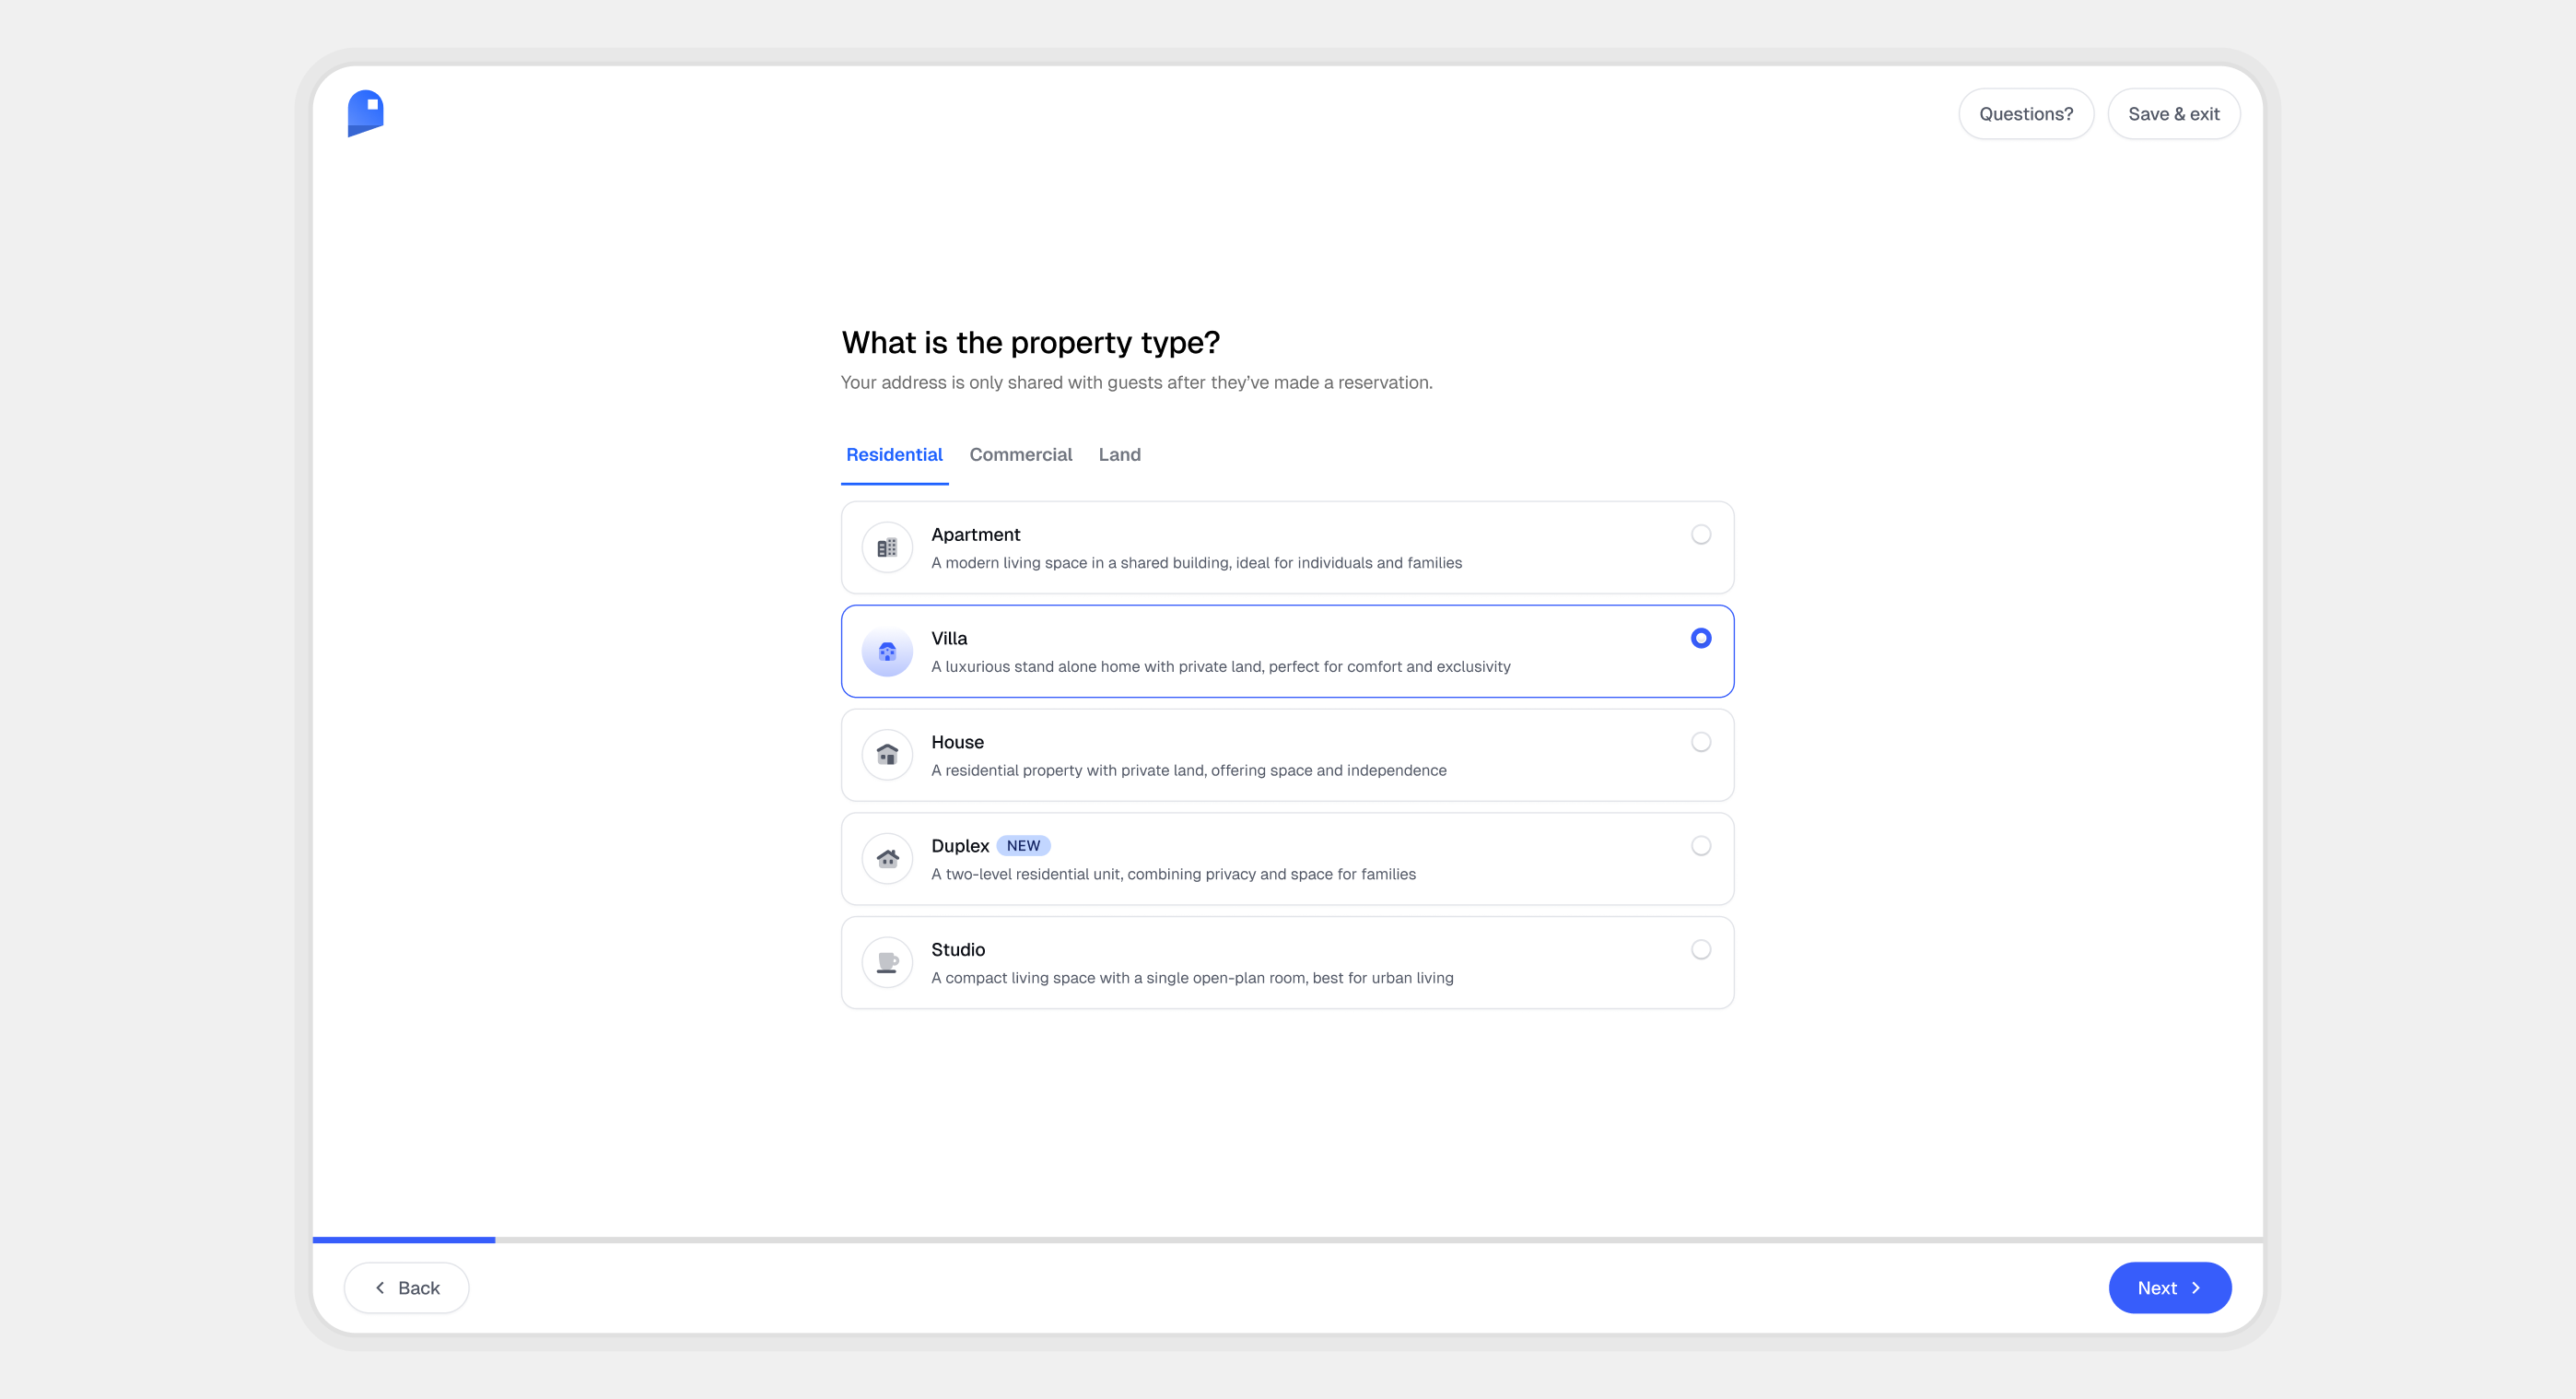Click the Duplex icon
This screenshot has width=2576, height=1399.
[887, 859]
